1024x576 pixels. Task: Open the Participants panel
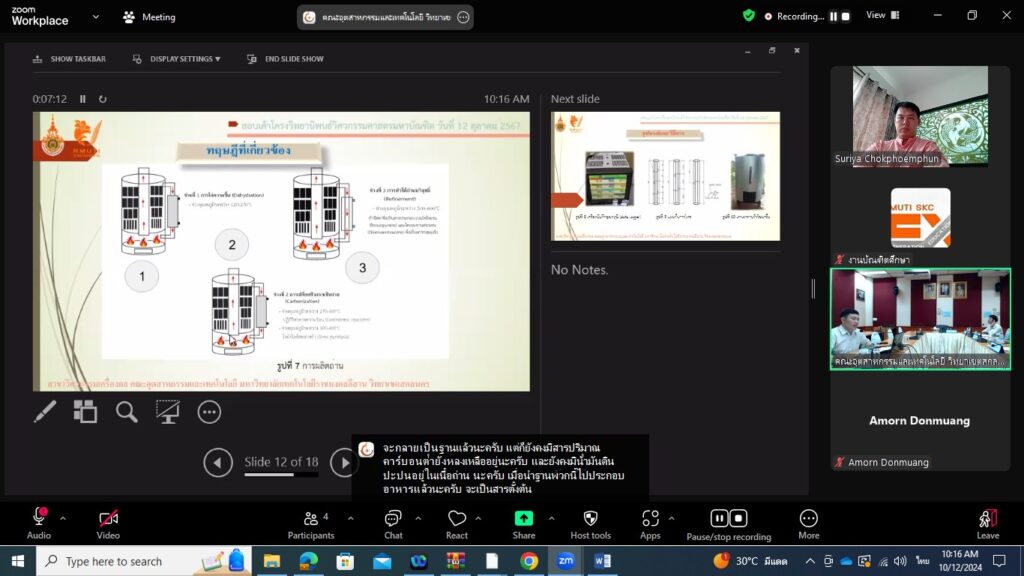pyautogui.click(x=311, y=523)
